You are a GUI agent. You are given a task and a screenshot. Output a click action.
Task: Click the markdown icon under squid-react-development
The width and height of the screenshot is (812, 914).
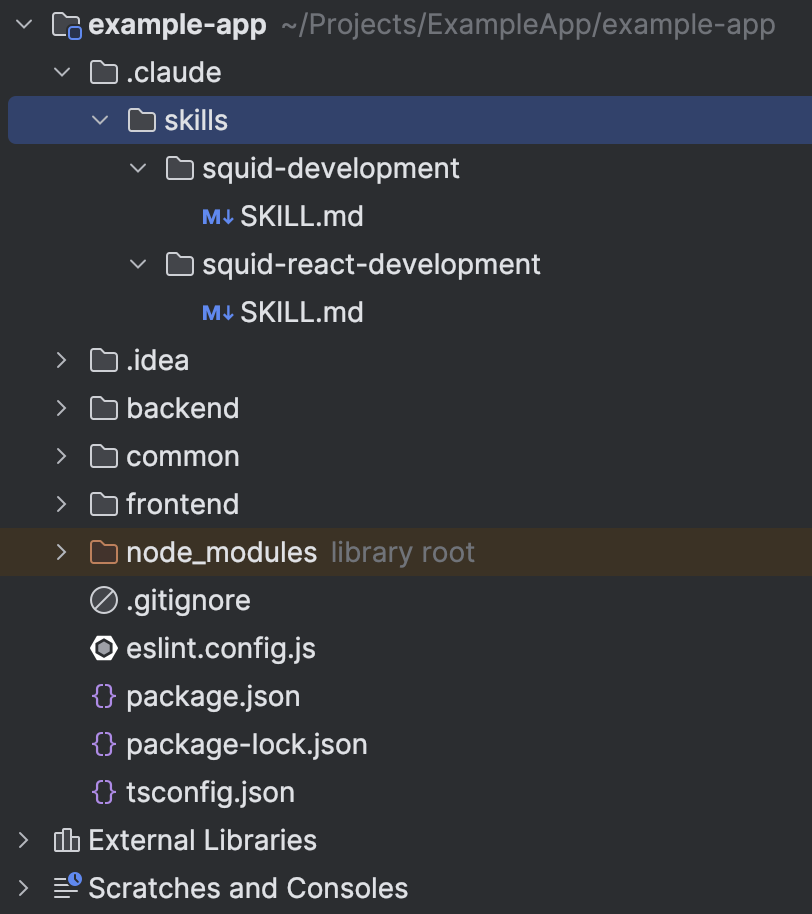tap(217, 313)
